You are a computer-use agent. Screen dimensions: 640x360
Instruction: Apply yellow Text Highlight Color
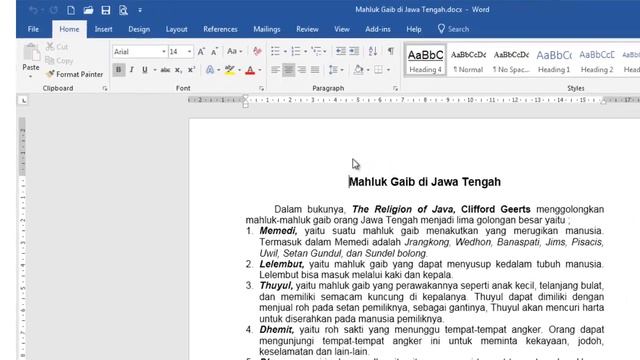click(230, 70)
